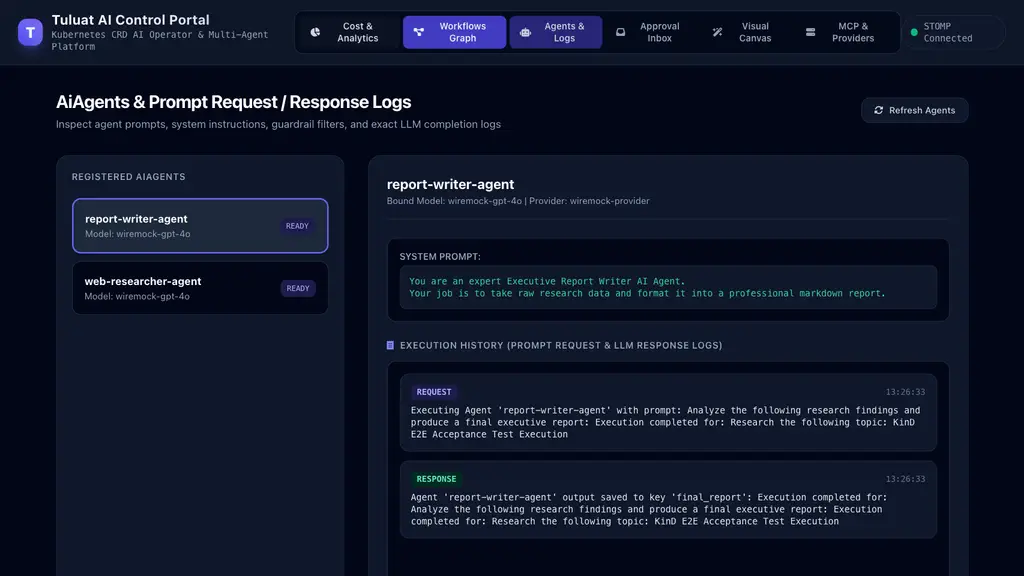Go to the Approval Inbox tab

click(650, 32)
